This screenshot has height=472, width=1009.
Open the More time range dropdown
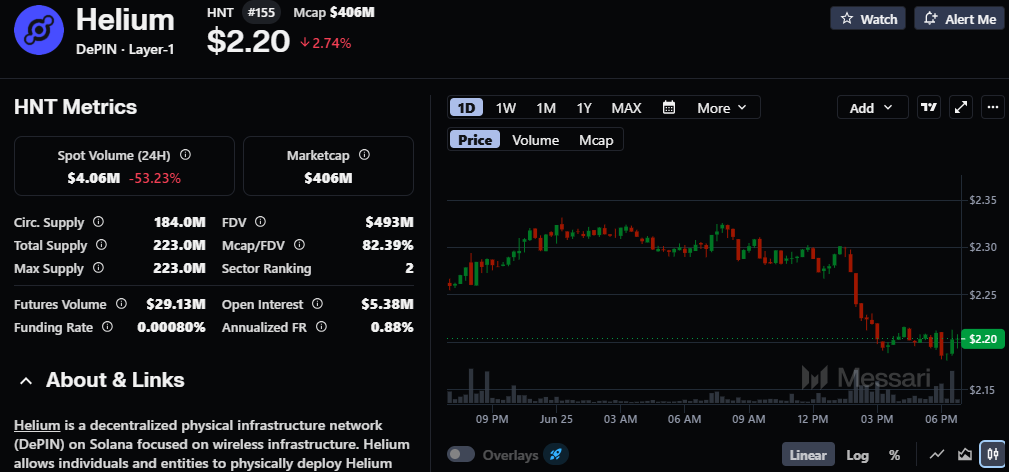pos(721,108)
